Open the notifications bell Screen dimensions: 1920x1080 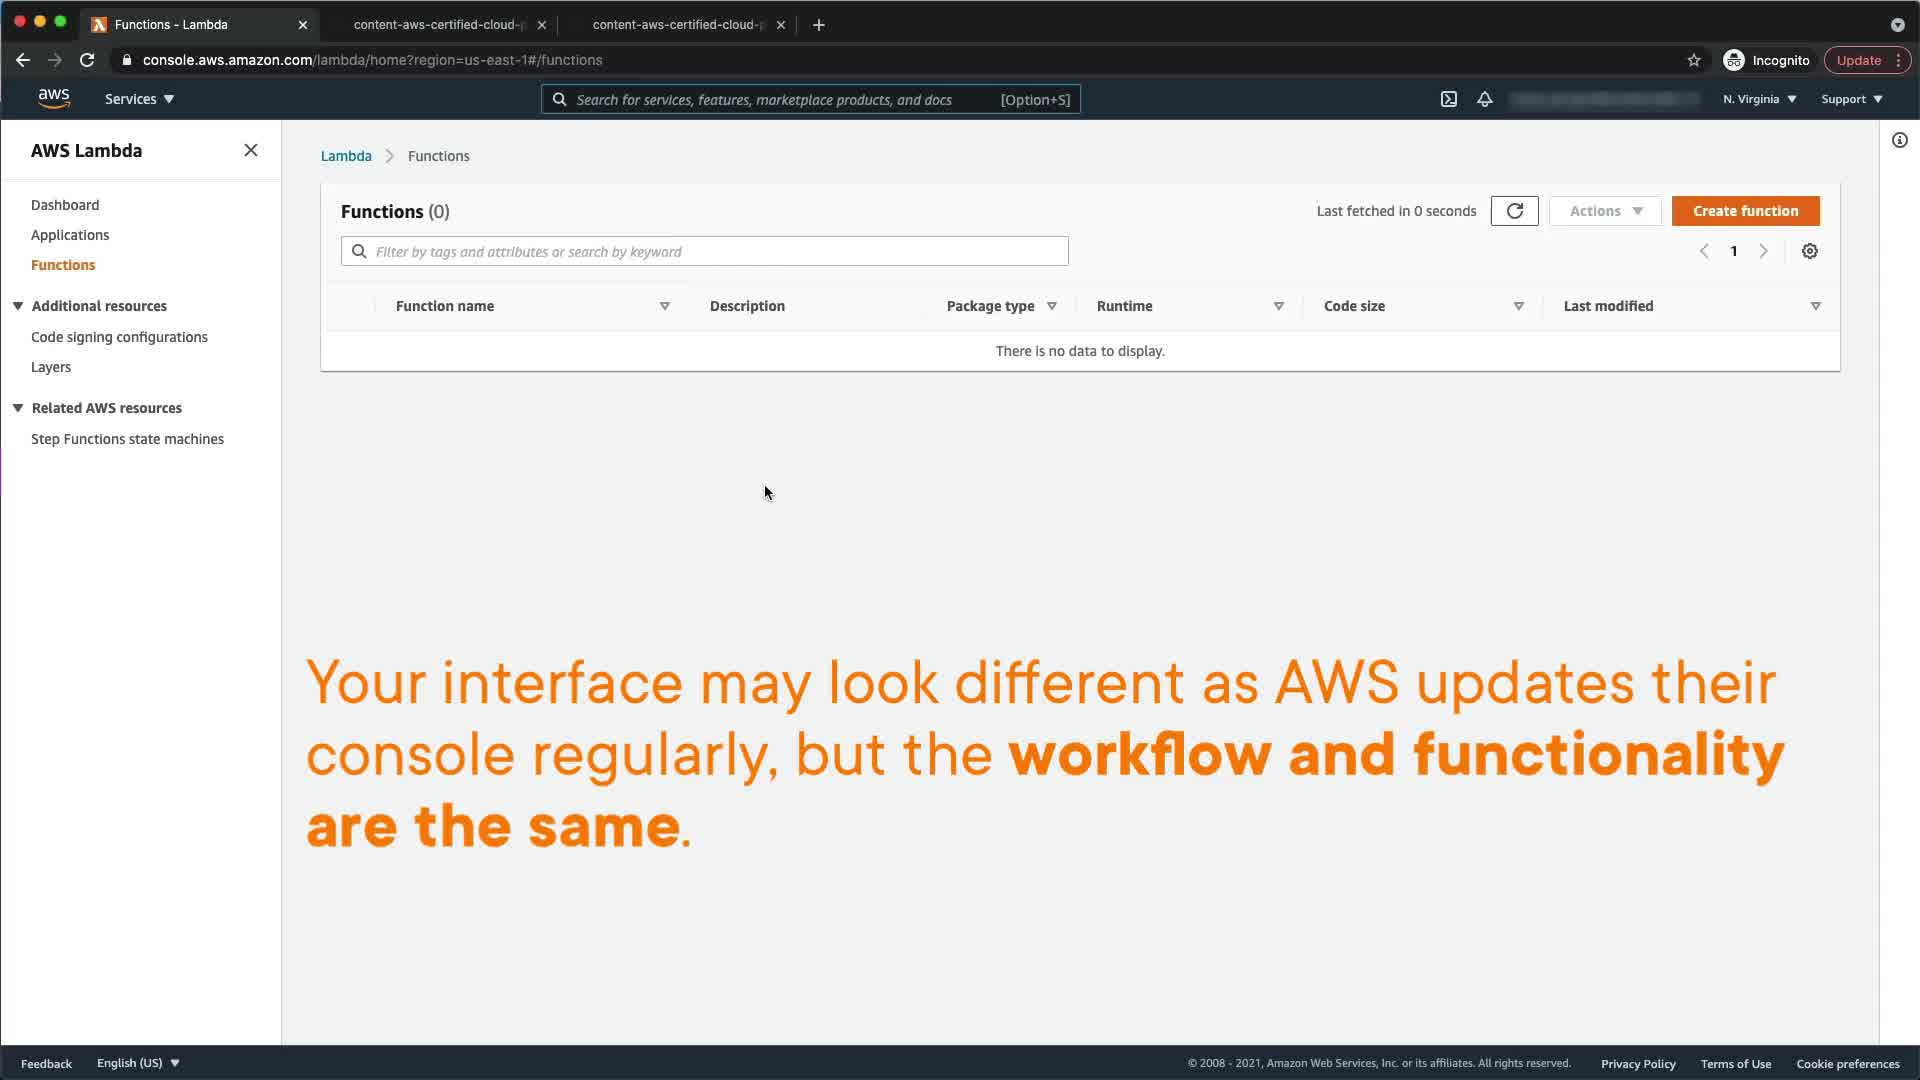[x=1485, y=99]
